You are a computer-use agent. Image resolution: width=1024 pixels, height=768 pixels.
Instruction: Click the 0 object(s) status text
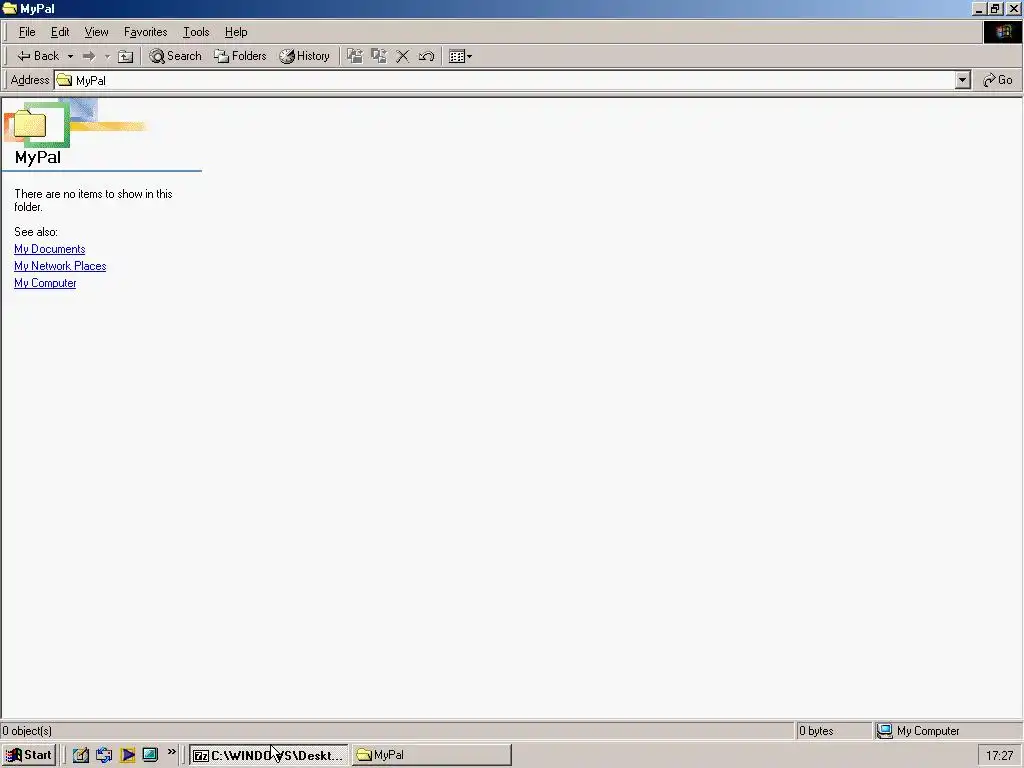coord(27,731)
